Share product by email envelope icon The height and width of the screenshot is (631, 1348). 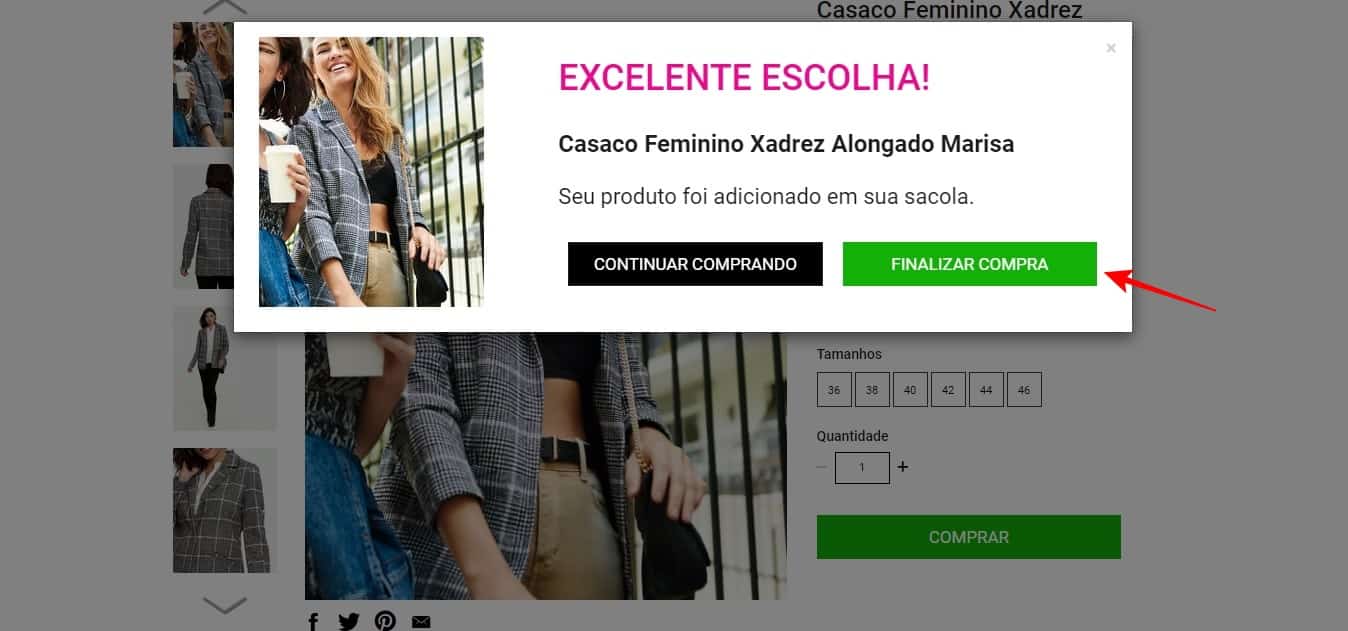(x=421, y=622)
